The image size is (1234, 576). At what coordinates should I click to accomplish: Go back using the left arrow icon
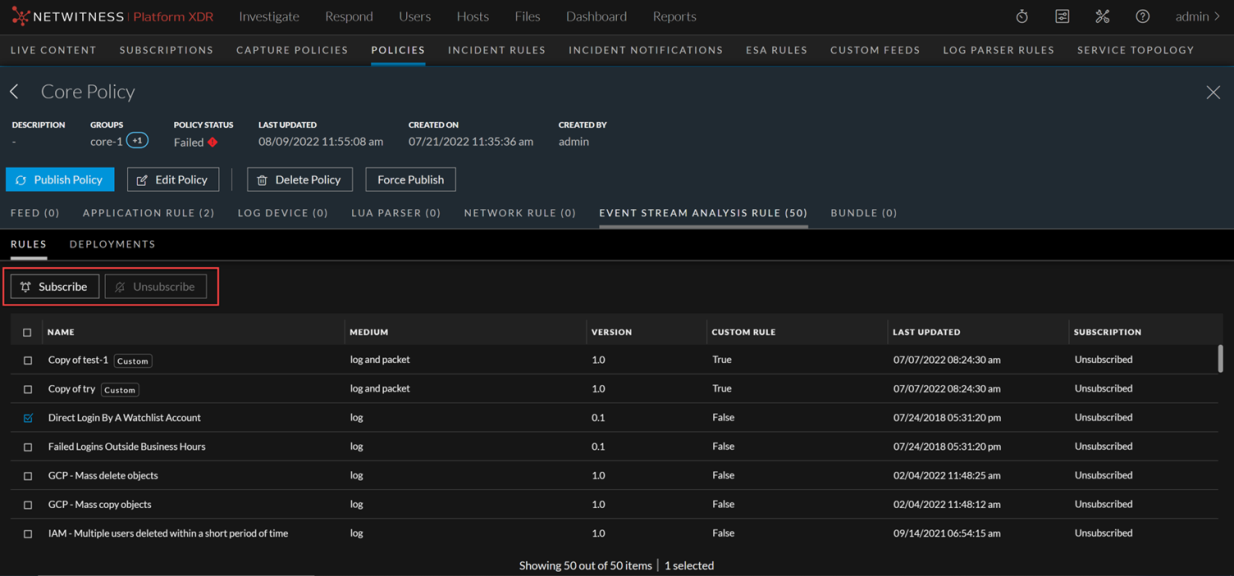pyautogui.click(x=15, y=92)
